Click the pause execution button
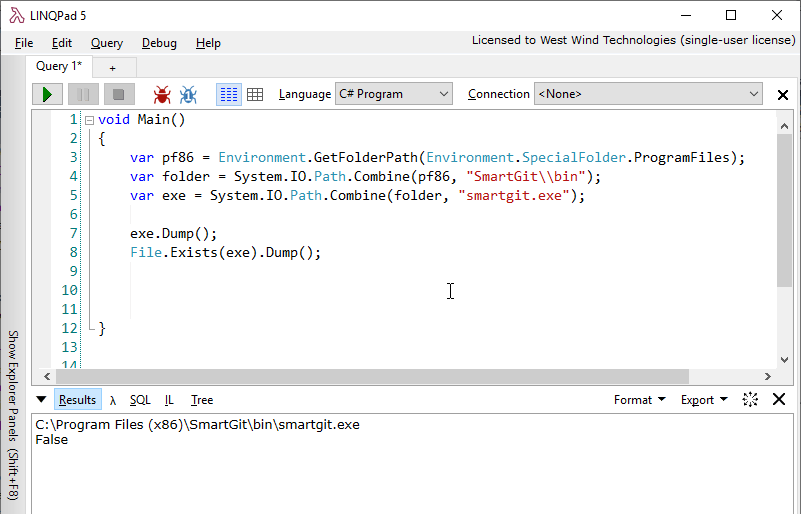Image resolution: width=801 pixels, height=514 pixels. tap(83, 95)
